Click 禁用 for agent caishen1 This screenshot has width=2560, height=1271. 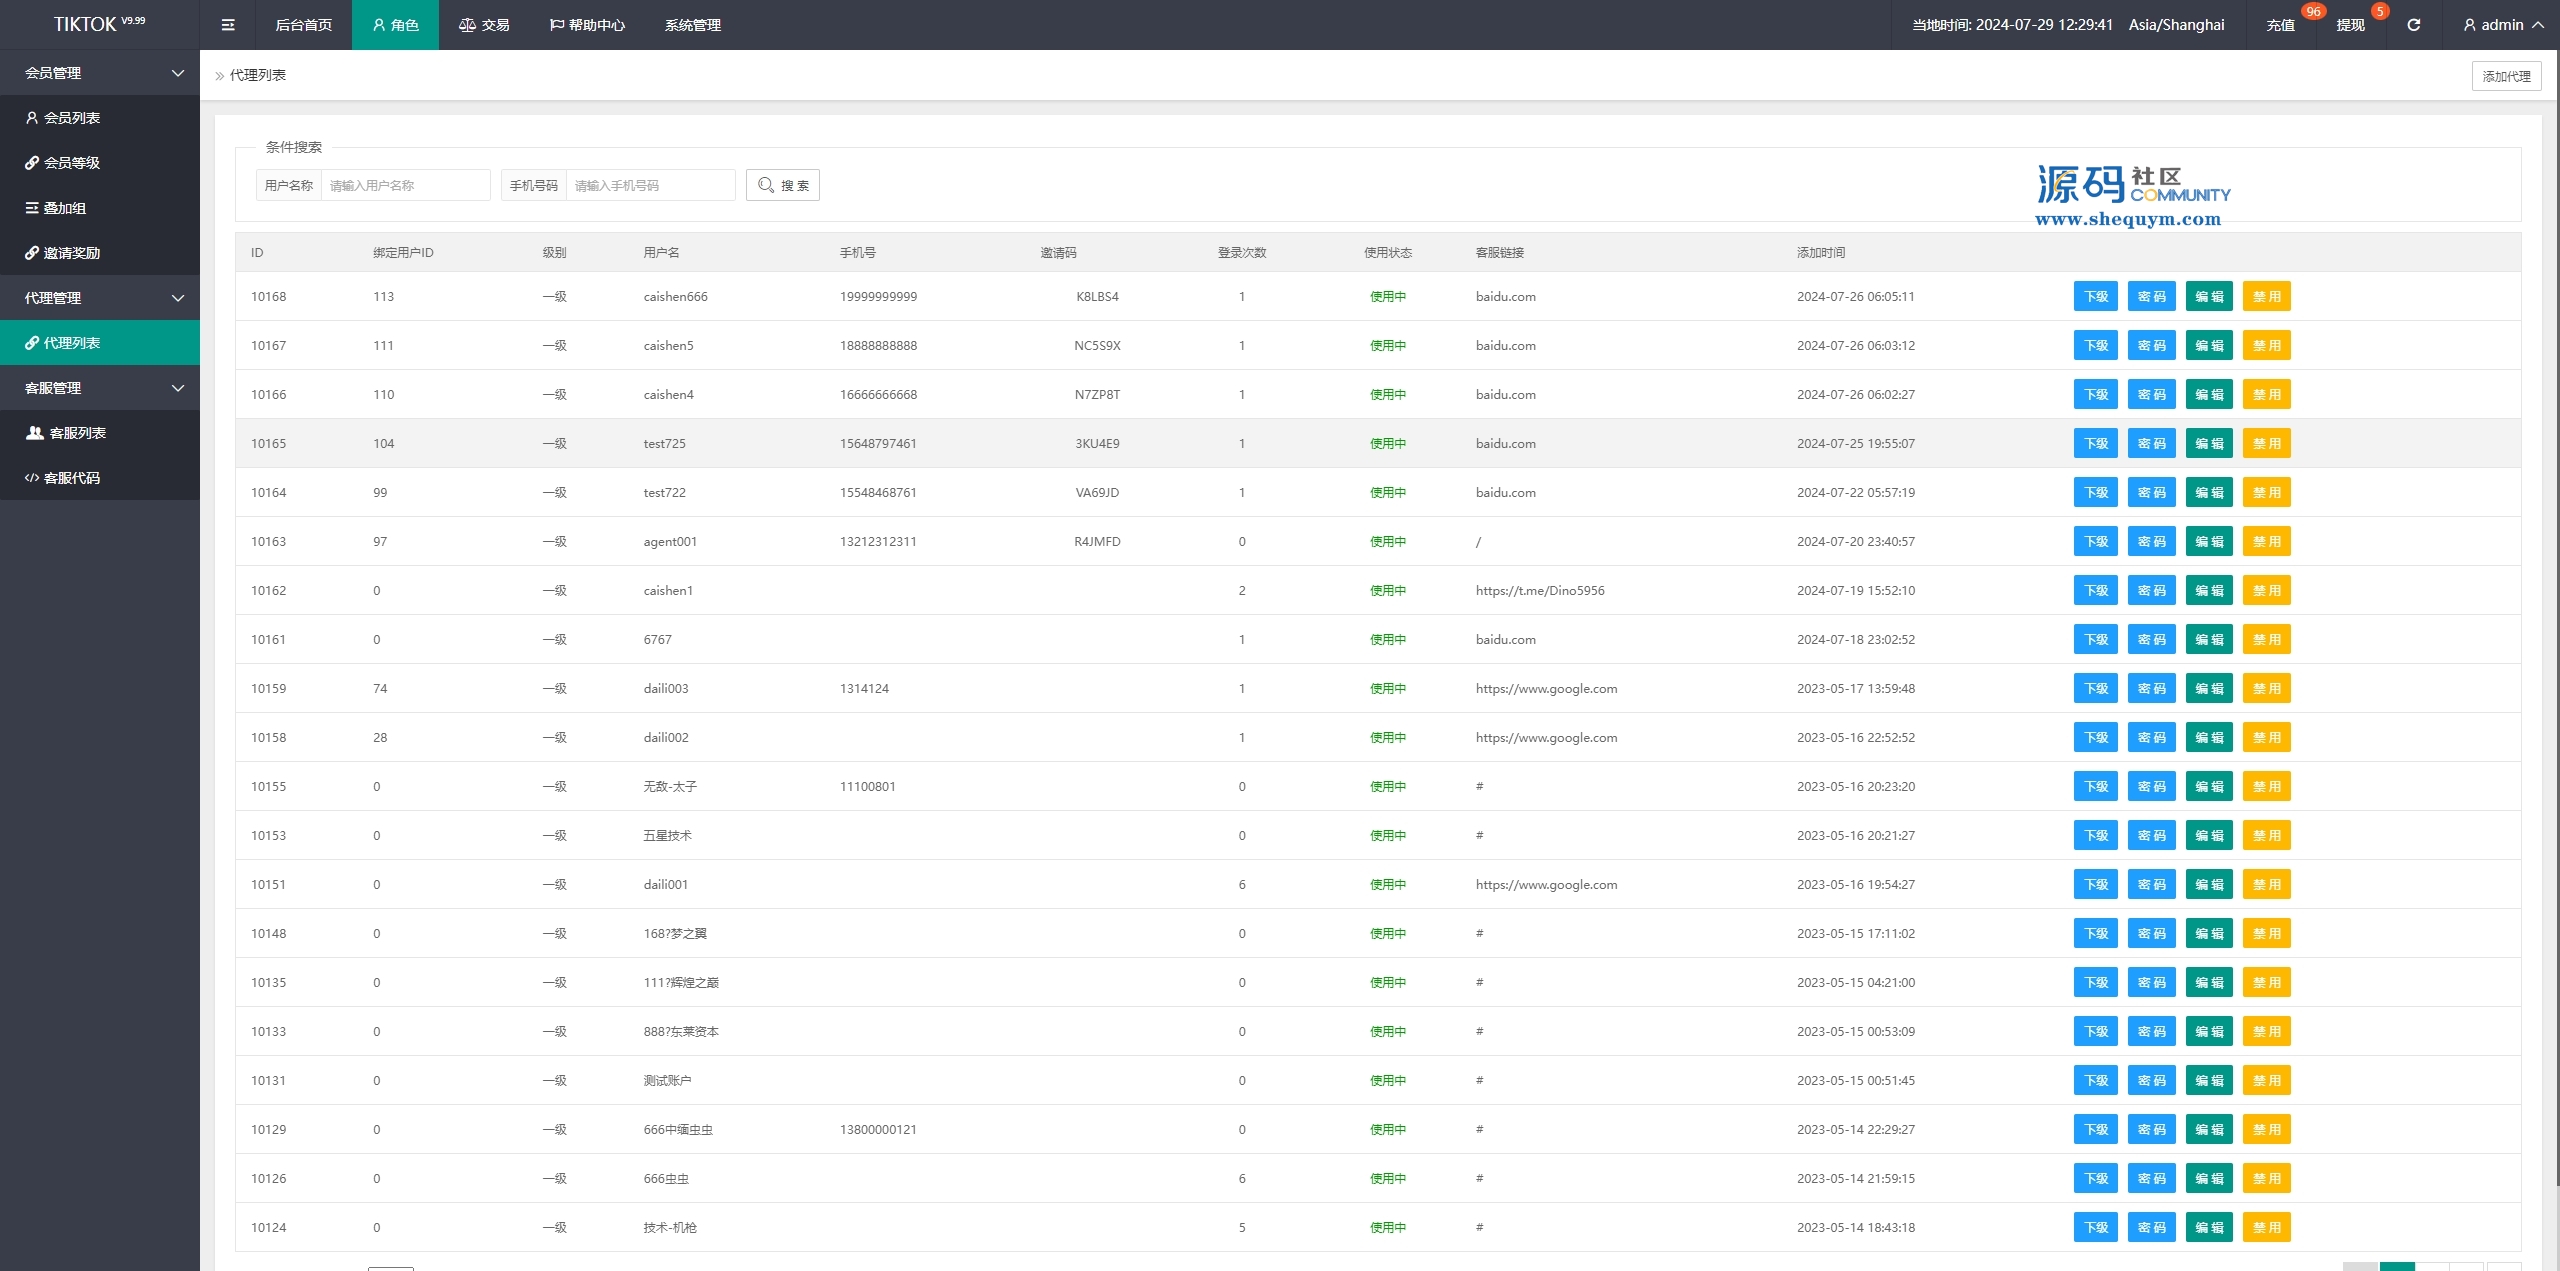pyautogui.click(x=2267, y=591)
